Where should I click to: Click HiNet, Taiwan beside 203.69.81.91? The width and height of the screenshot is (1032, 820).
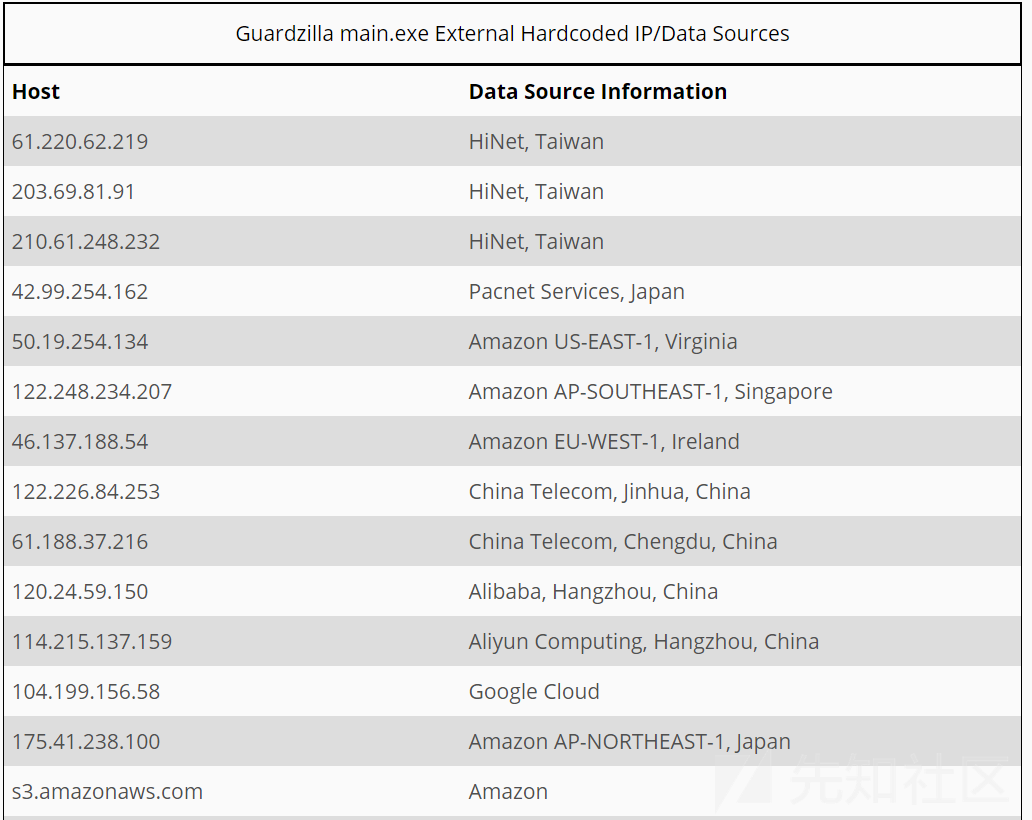coord(536,192)
